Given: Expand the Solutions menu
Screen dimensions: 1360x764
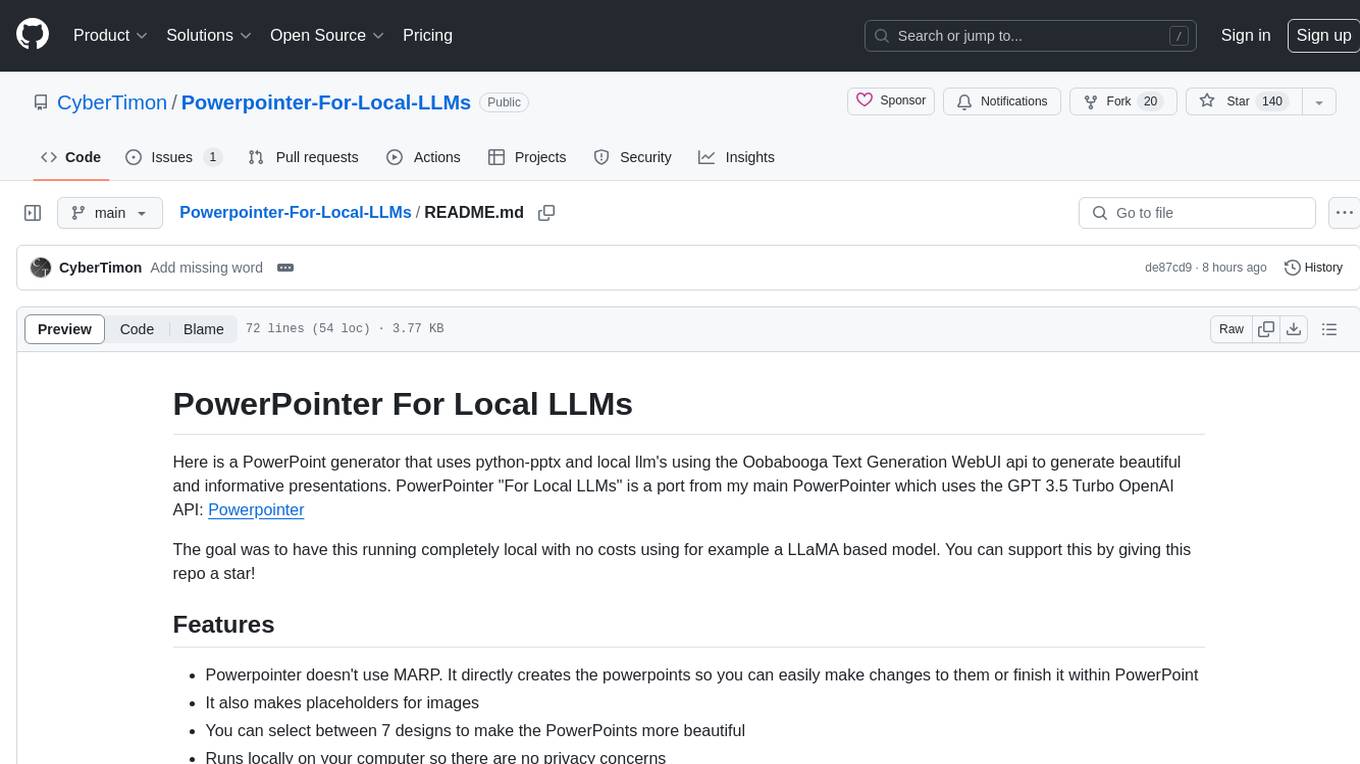Looking at the screenshot, I should coord(209,35).
